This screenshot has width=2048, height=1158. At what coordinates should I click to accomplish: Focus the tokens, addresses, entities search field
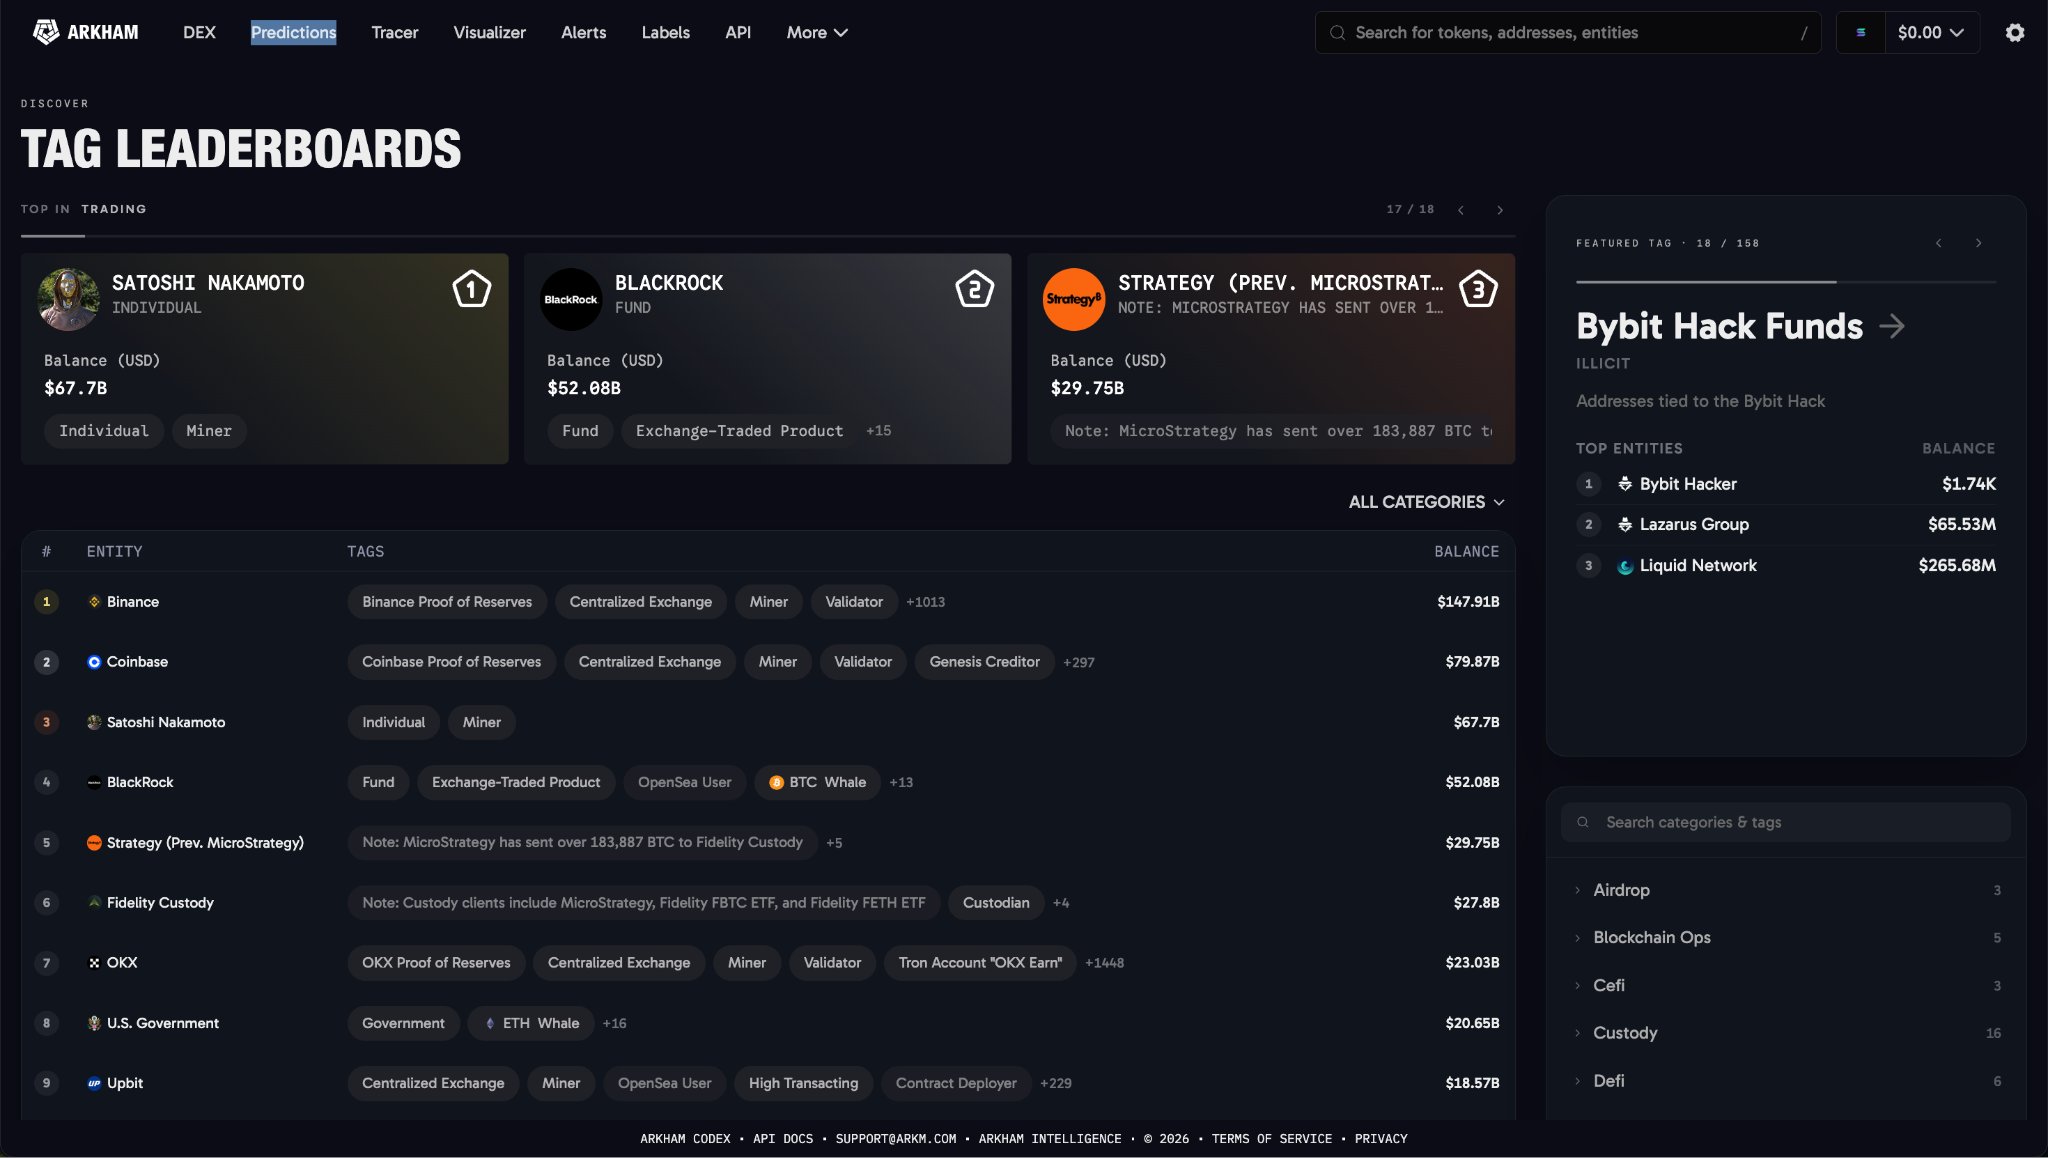[x=1567, y=32]
